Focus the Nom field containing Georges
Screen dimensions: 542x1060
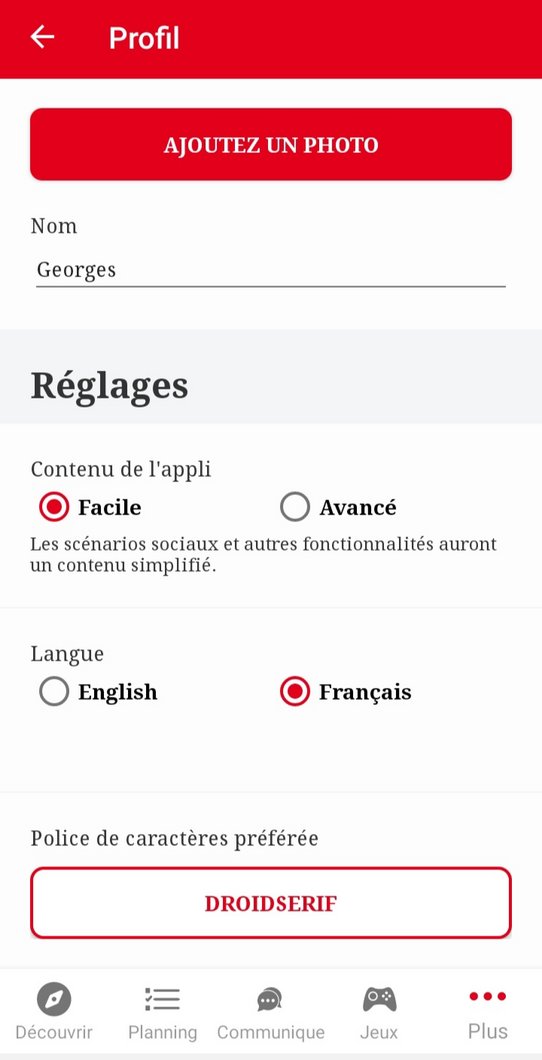(271, 270)
